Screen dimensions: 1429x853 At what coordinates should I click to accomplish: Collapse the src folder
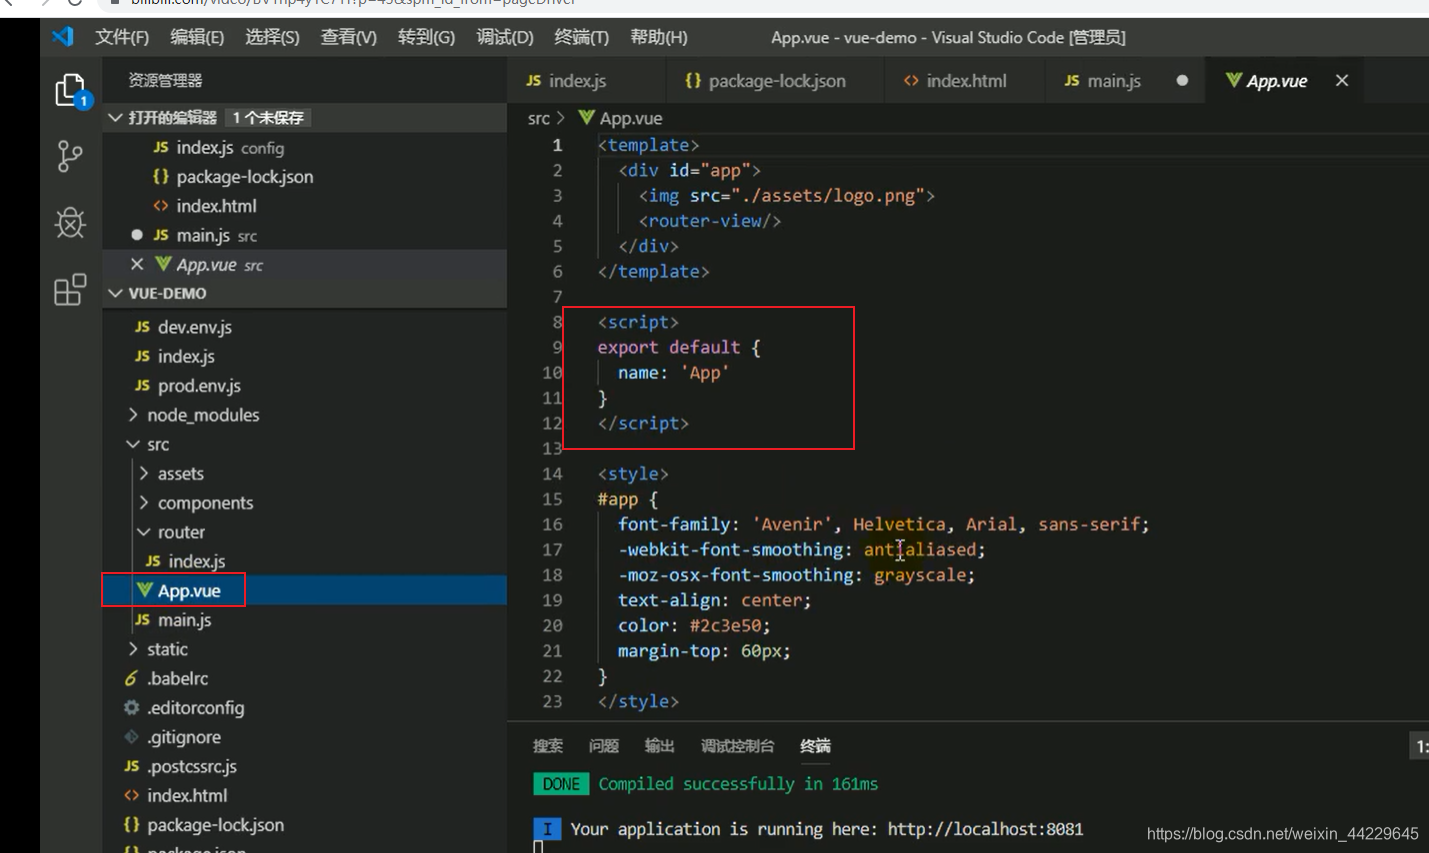[133, 444]
